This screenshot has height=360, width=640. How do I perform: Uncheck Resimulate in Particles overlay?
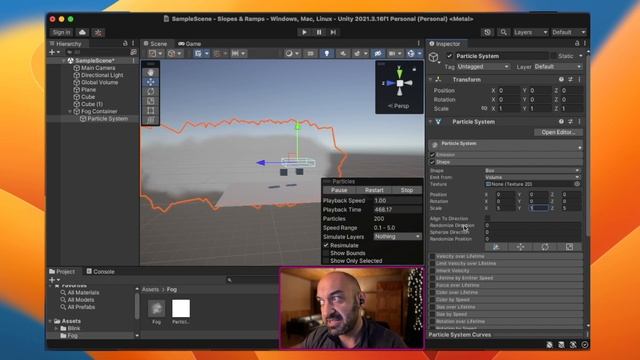coord(326,245)
